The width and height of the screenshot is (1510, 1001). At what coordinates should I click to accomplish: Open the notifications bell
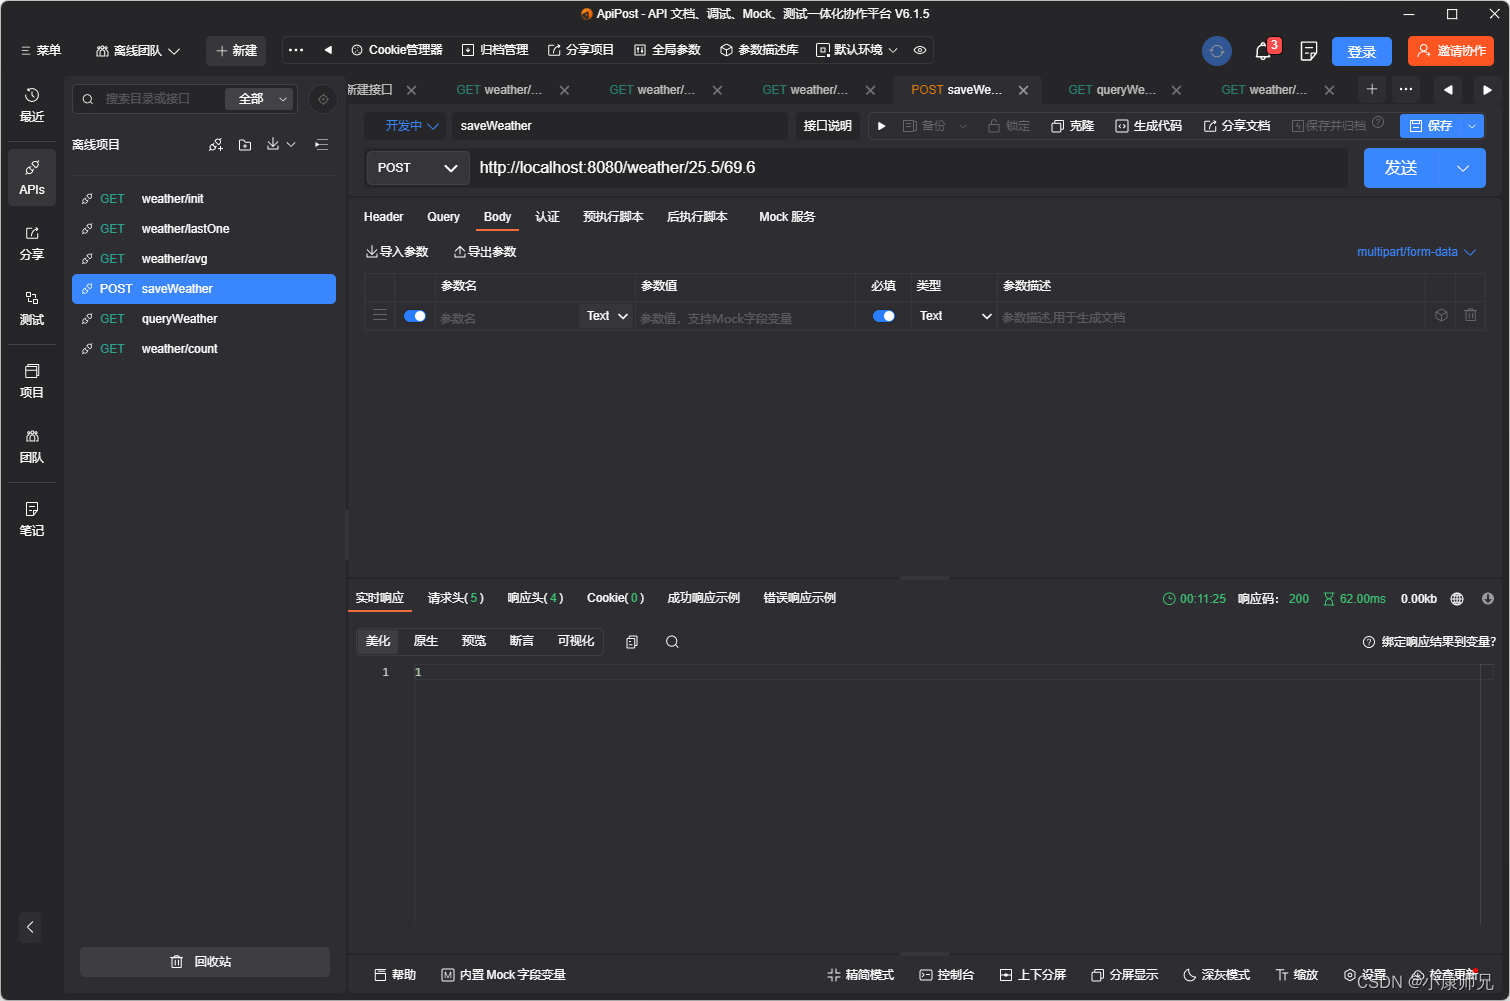[1263, 51]
